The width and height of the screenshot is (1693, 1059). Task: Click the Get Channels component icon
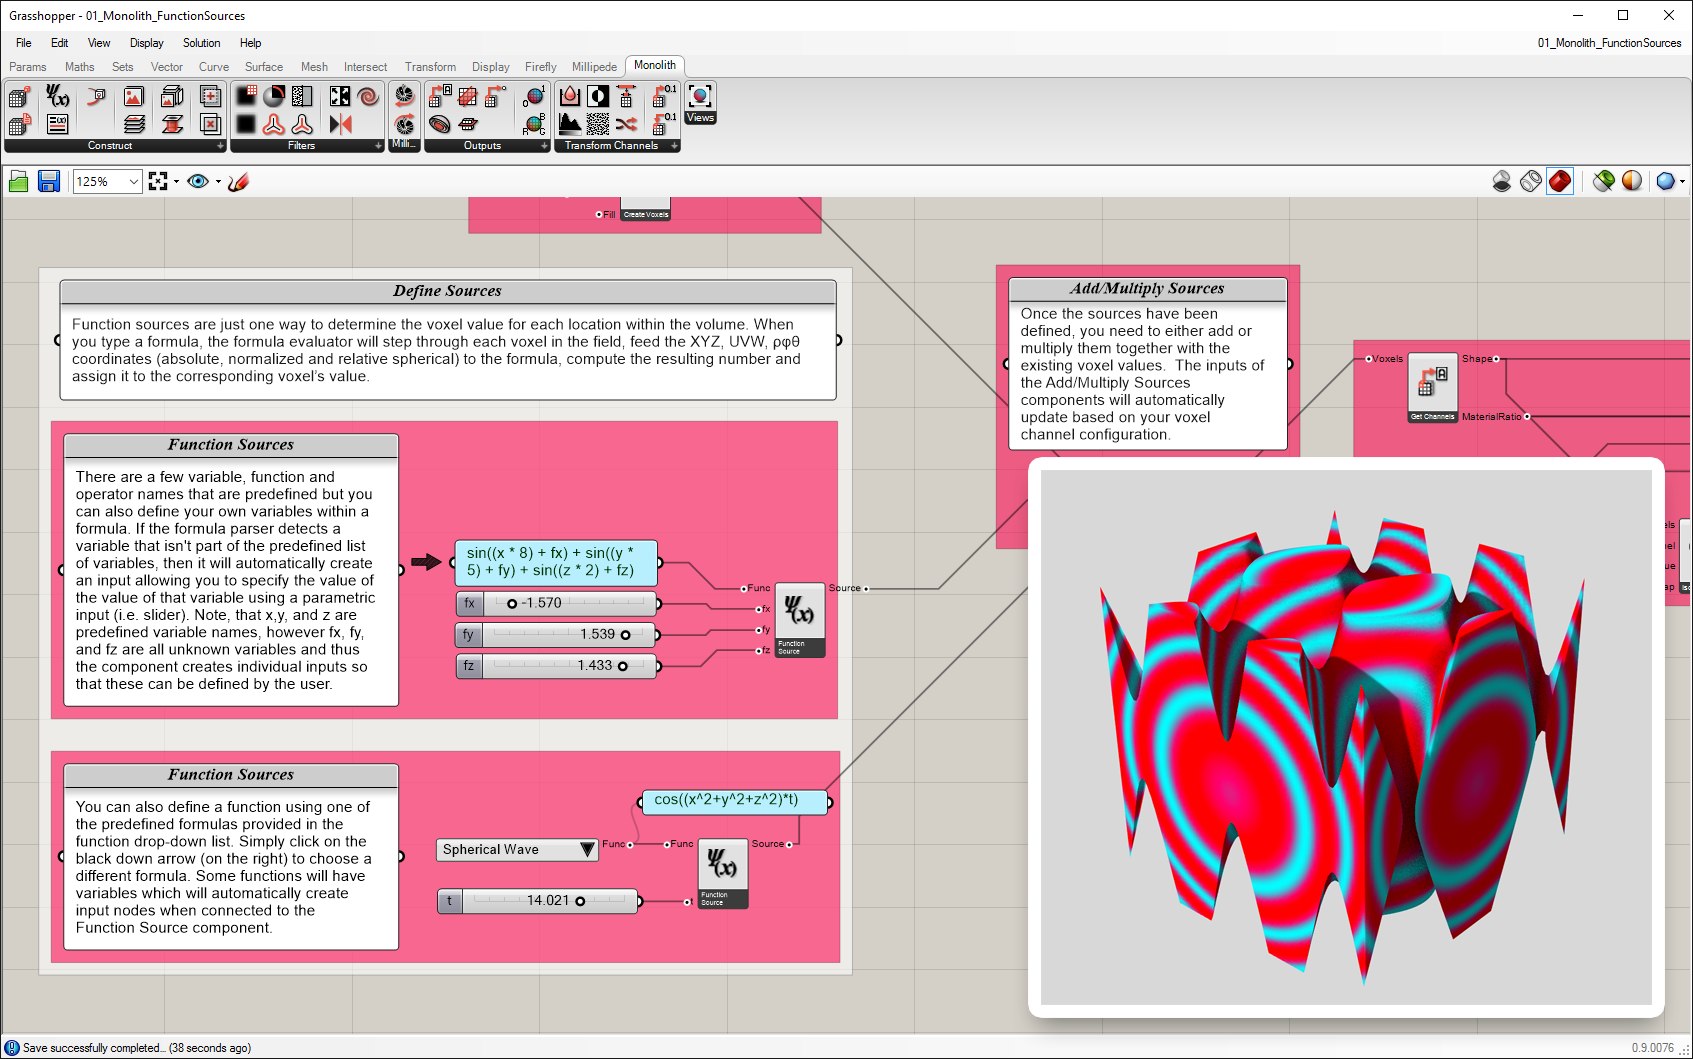click(1432, 388)
